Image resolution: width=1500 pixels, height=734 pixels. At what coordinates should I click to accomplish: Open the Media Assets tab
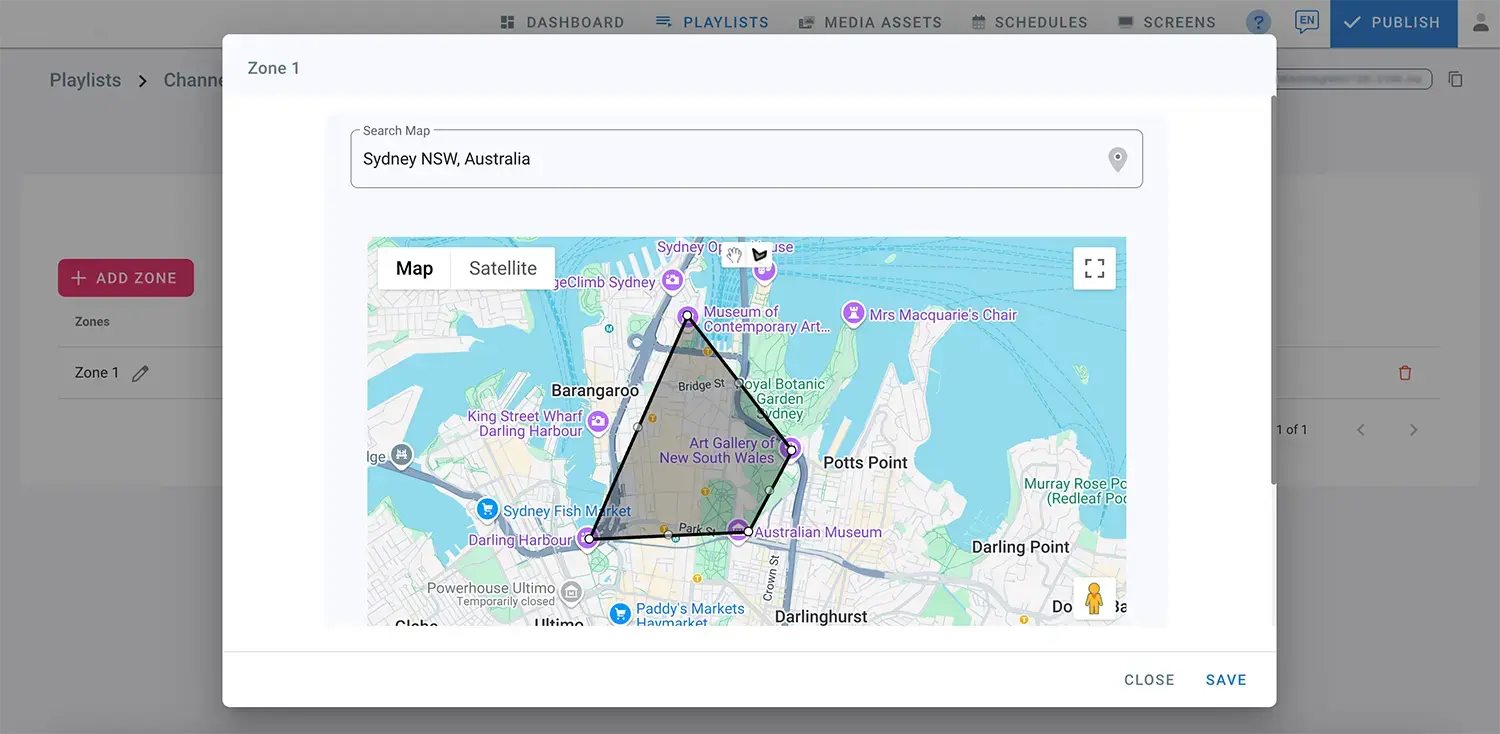click(870, 22)
